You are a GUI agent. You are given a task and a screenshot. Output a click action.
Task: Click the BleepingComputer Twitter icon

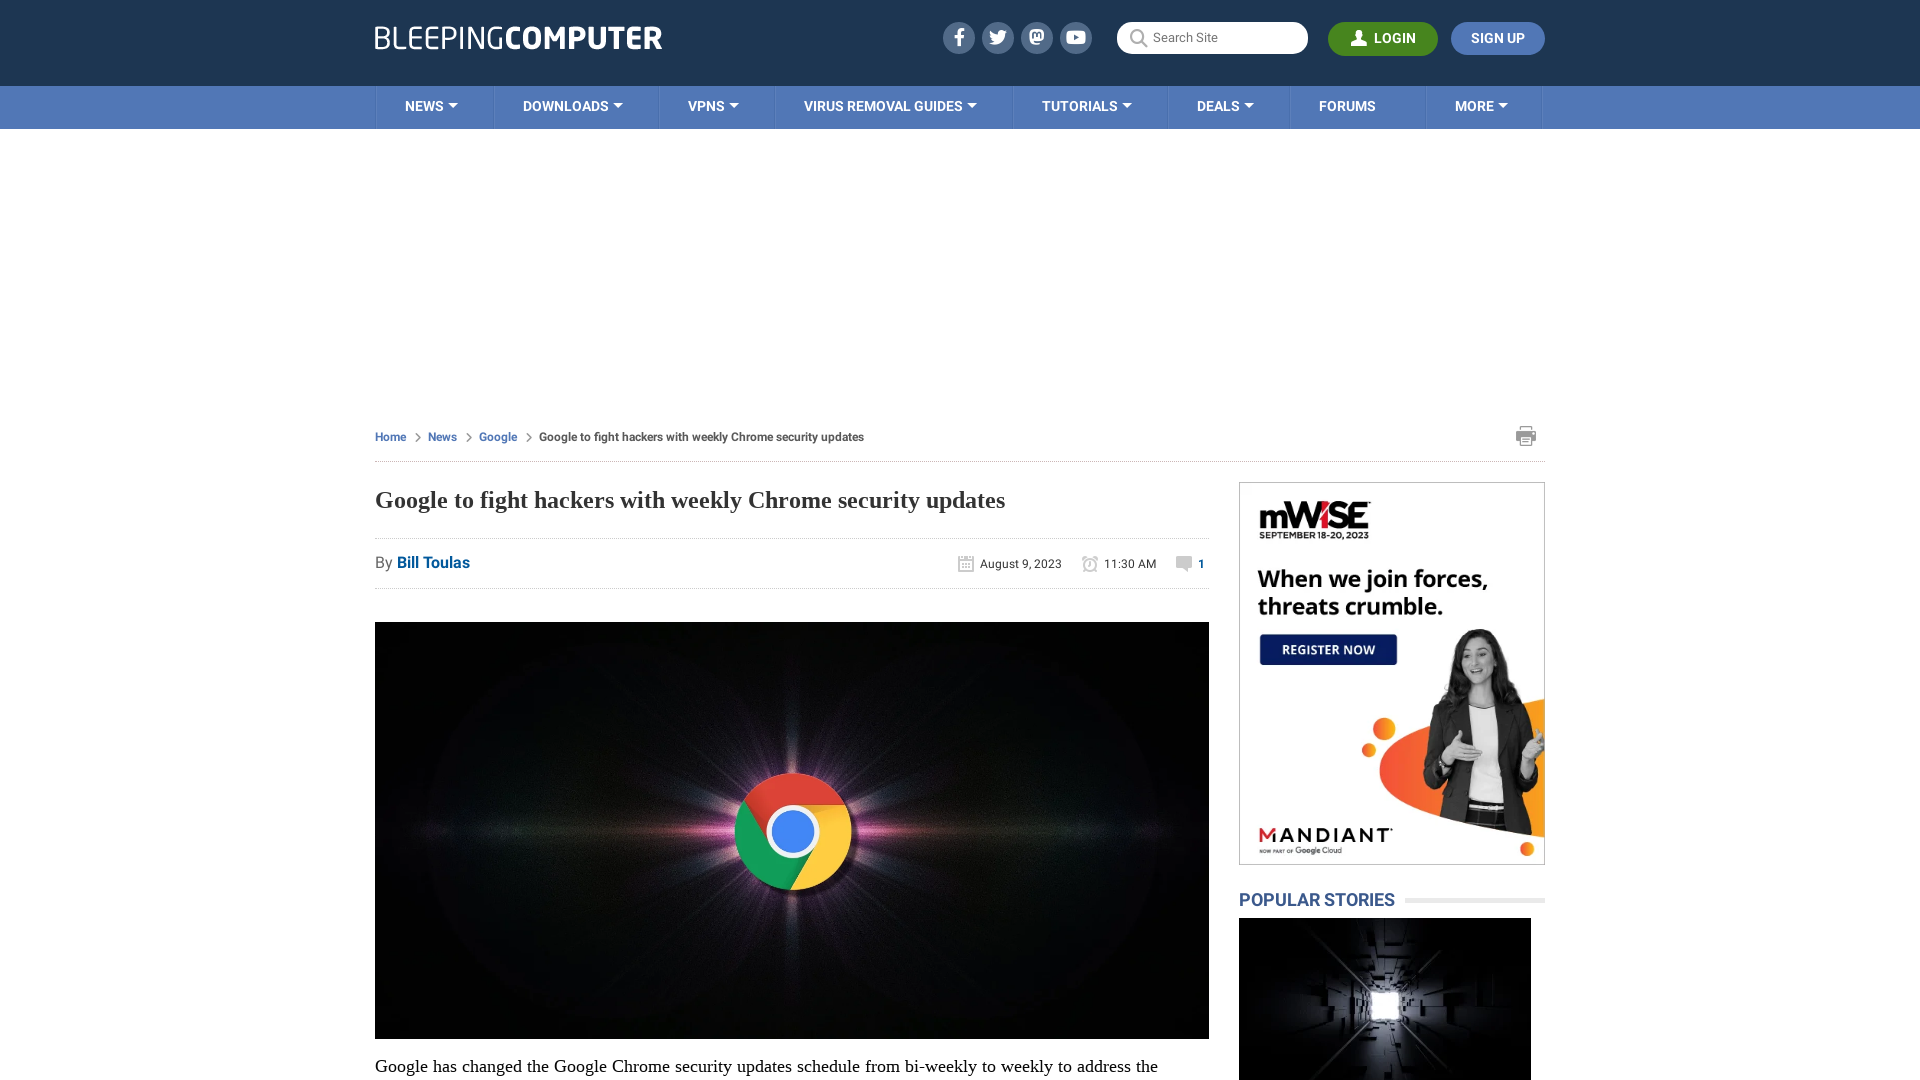pyautogui.click(x=997, y=37)
